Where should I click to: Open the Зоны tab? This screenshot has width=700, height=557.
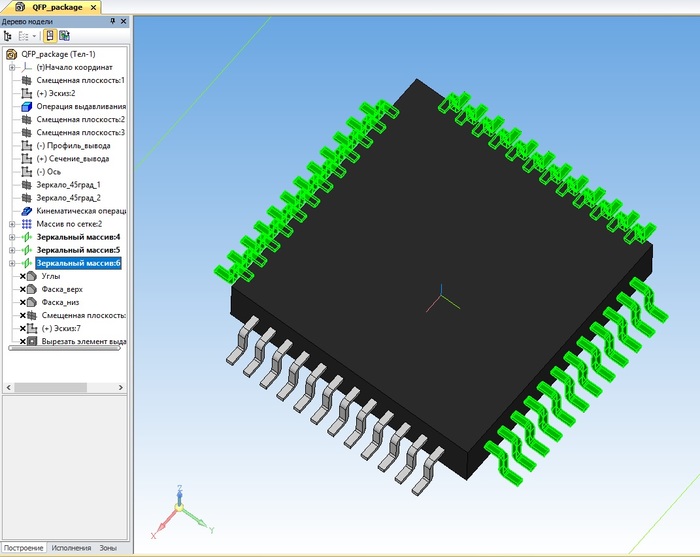click(x=107, y=548)
